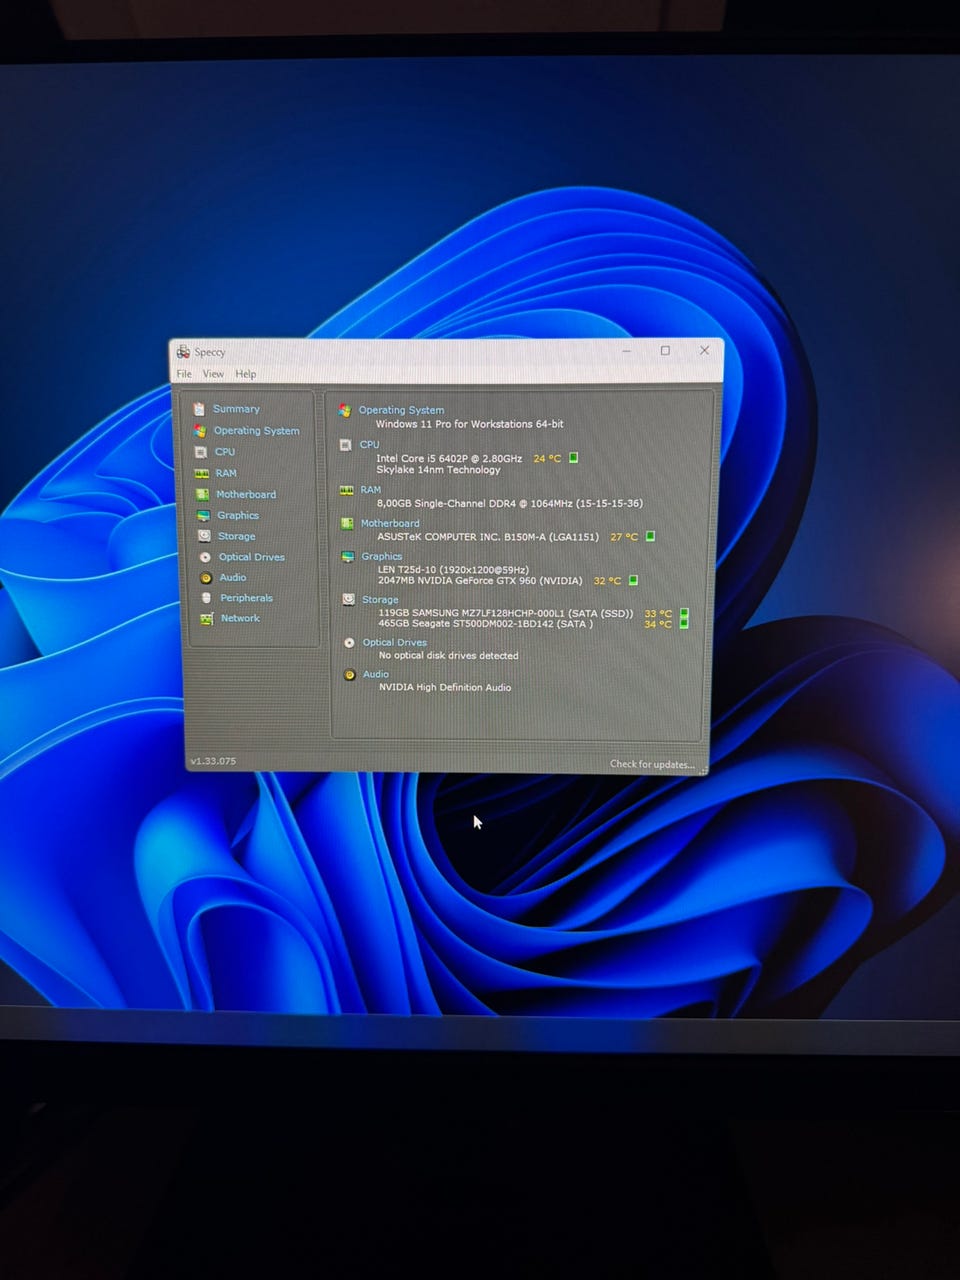The height and width of the screenshot is (1280, 960).
Task: Click the Operating System icon in summary pane
Action: 344,410
